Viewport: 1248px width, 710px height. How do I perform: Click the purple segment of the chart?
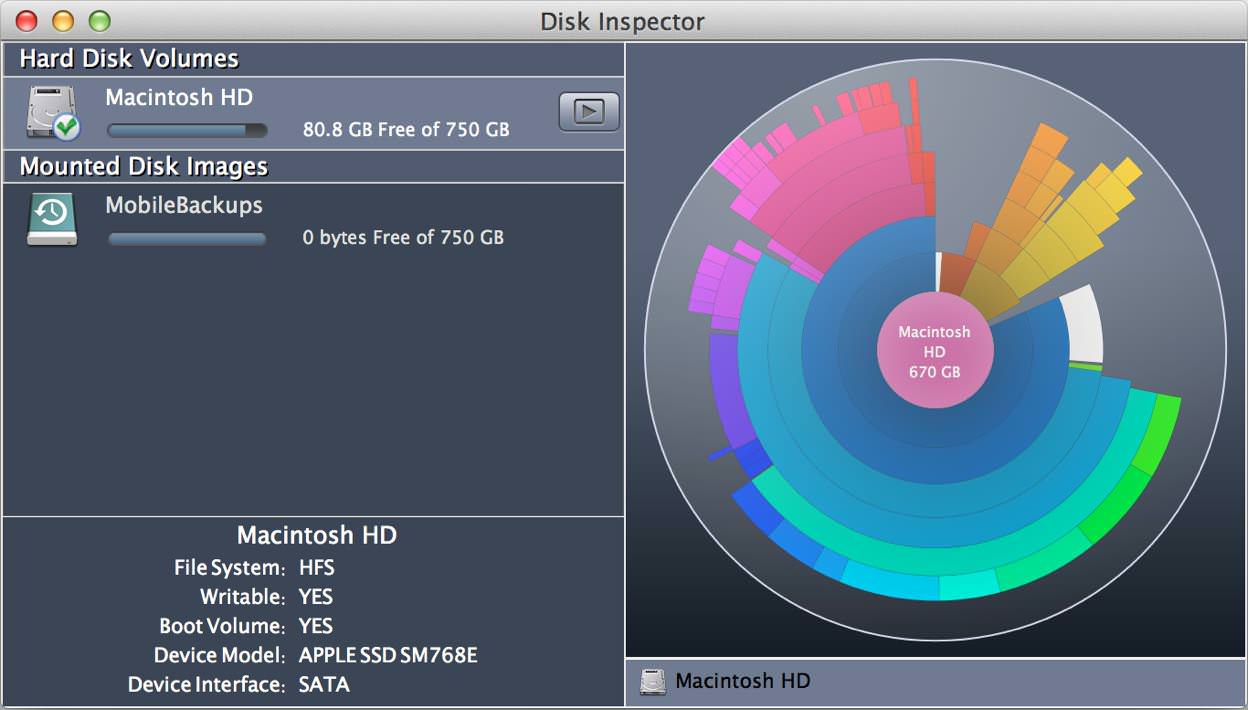tap(727, 390)
